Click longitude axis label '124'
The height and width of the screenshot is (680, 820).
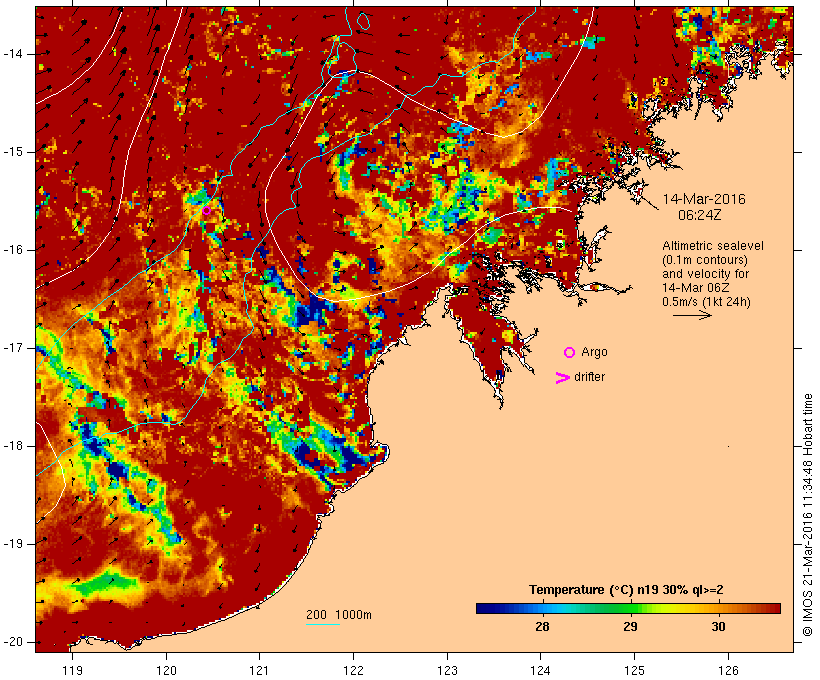click(x=540, y=671)
